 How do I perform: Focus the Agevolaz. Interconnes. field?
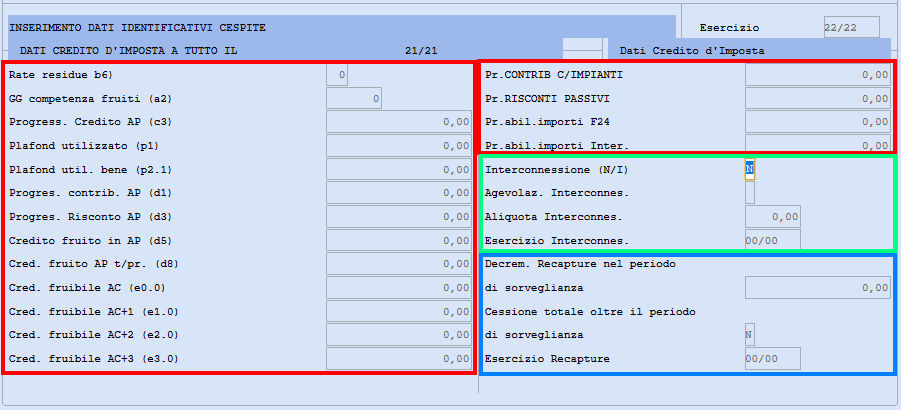point(750,193)
